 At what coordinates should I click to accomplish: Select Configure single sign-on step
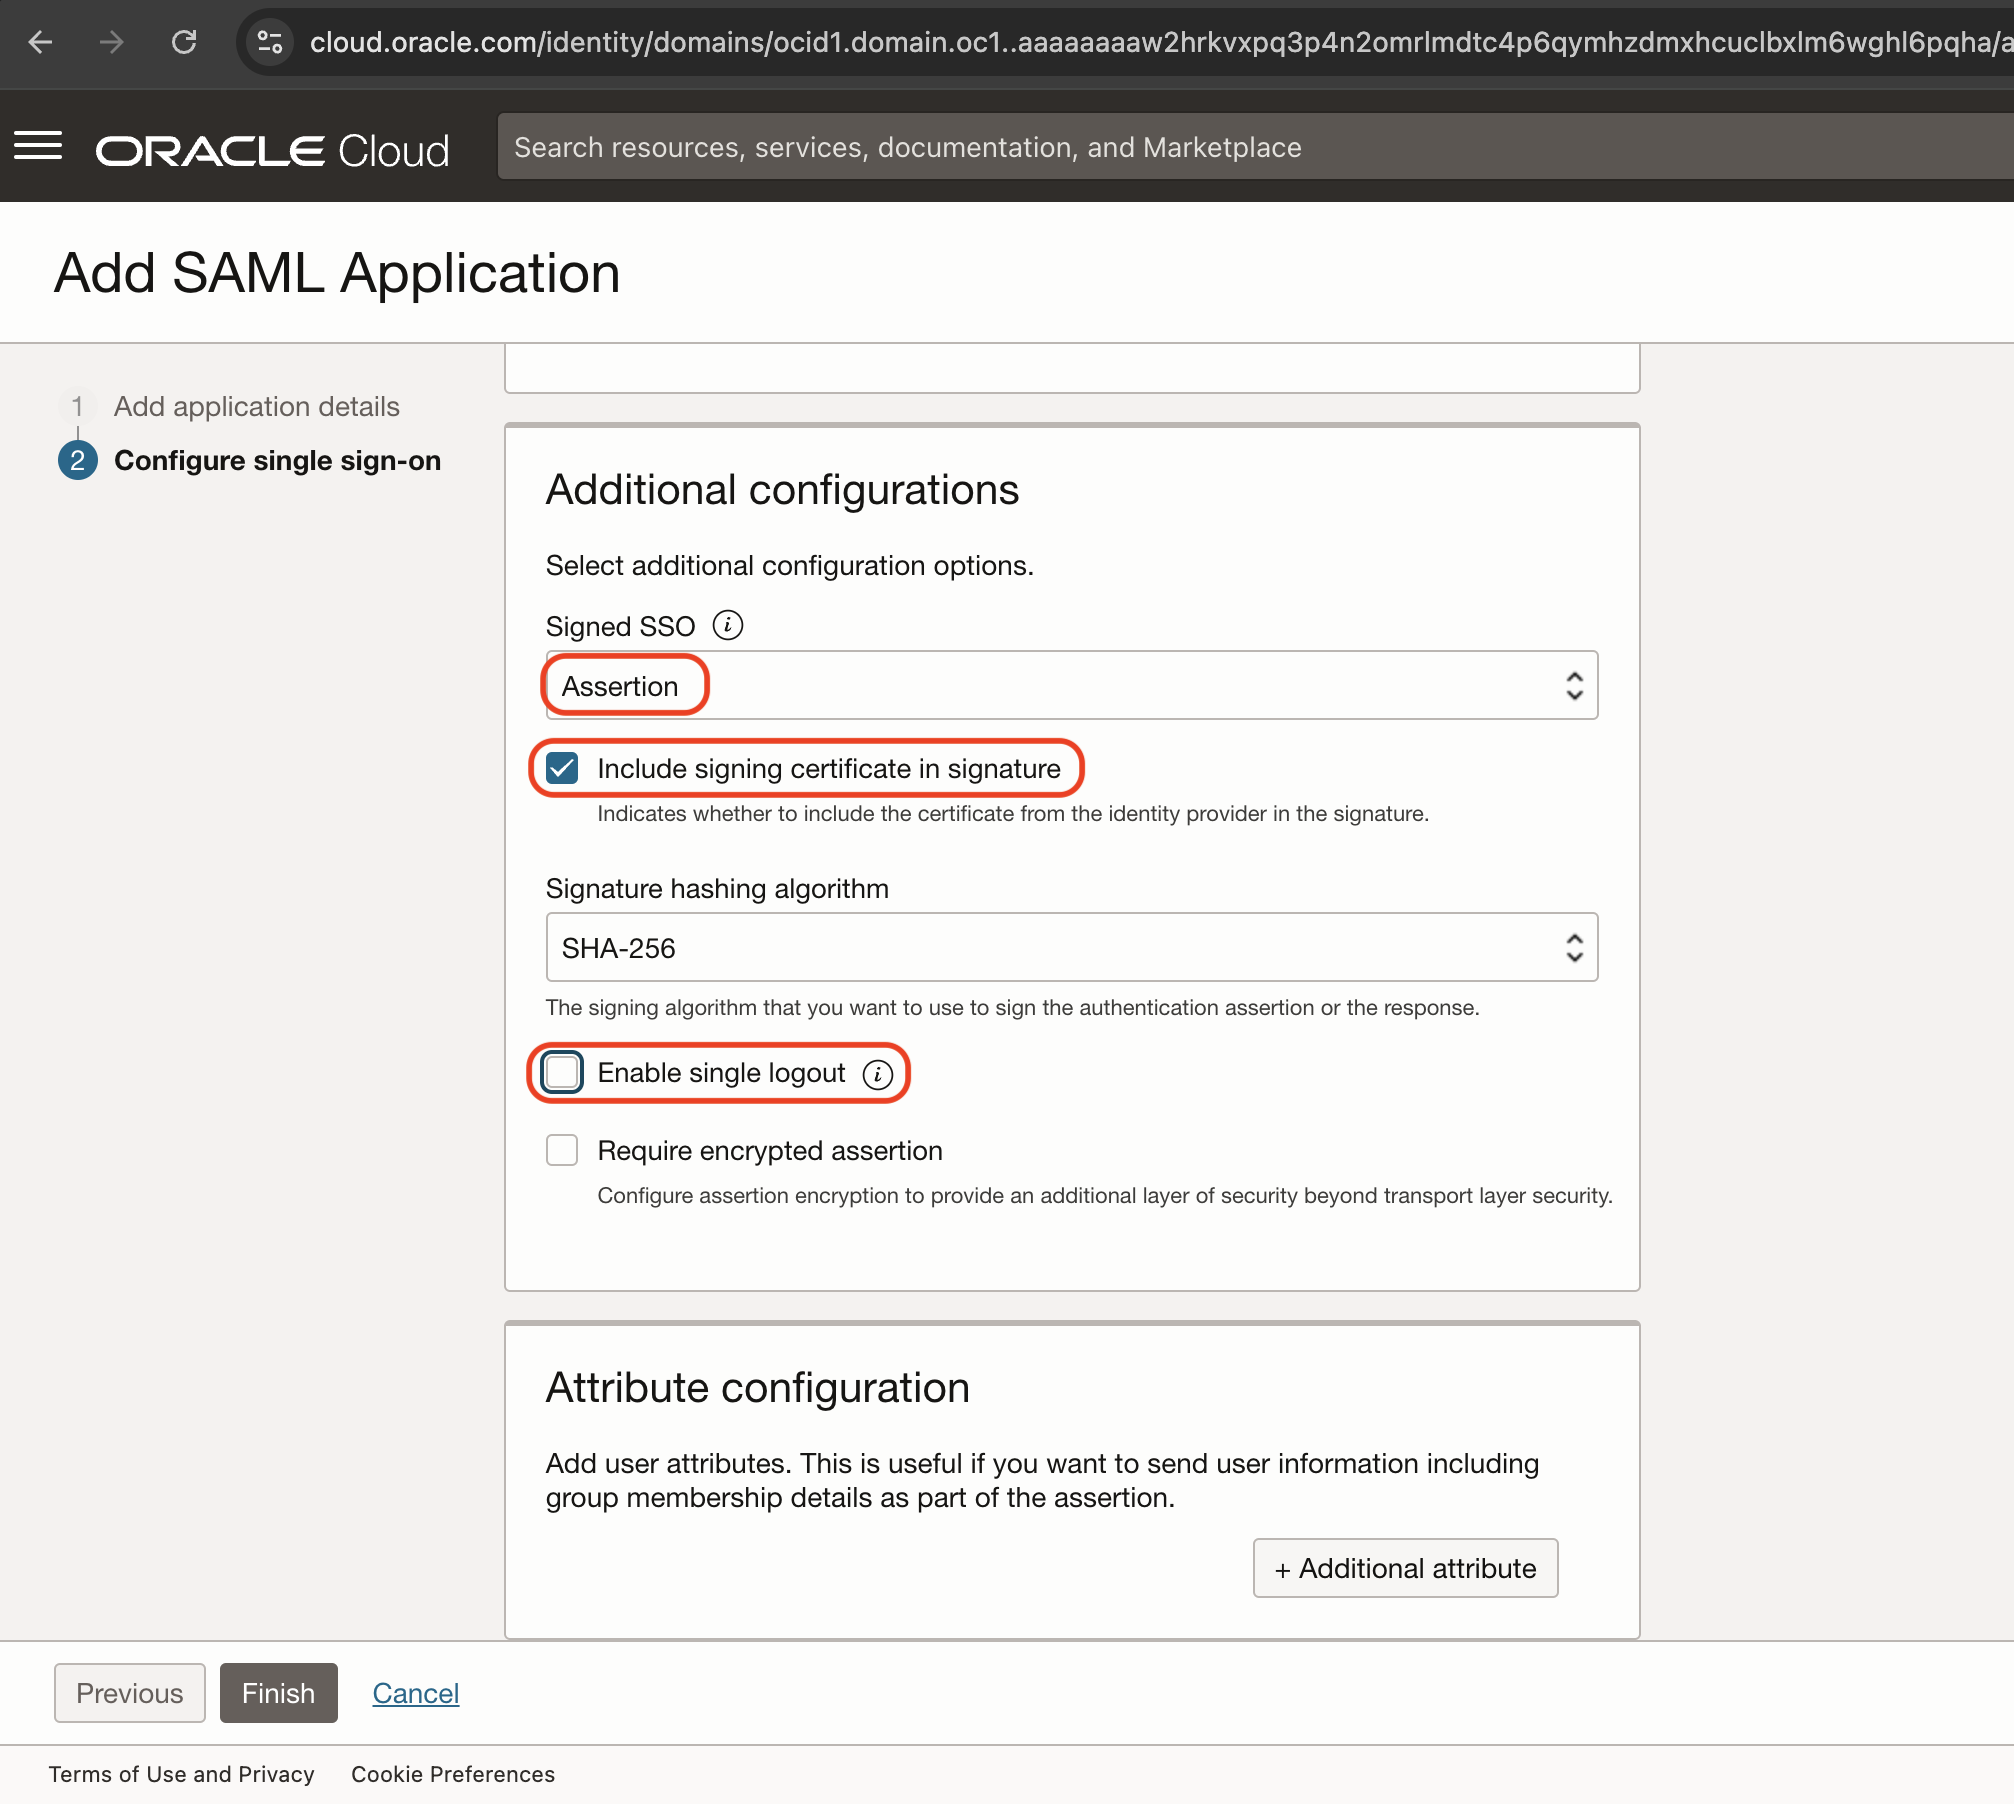coord(277,461)
